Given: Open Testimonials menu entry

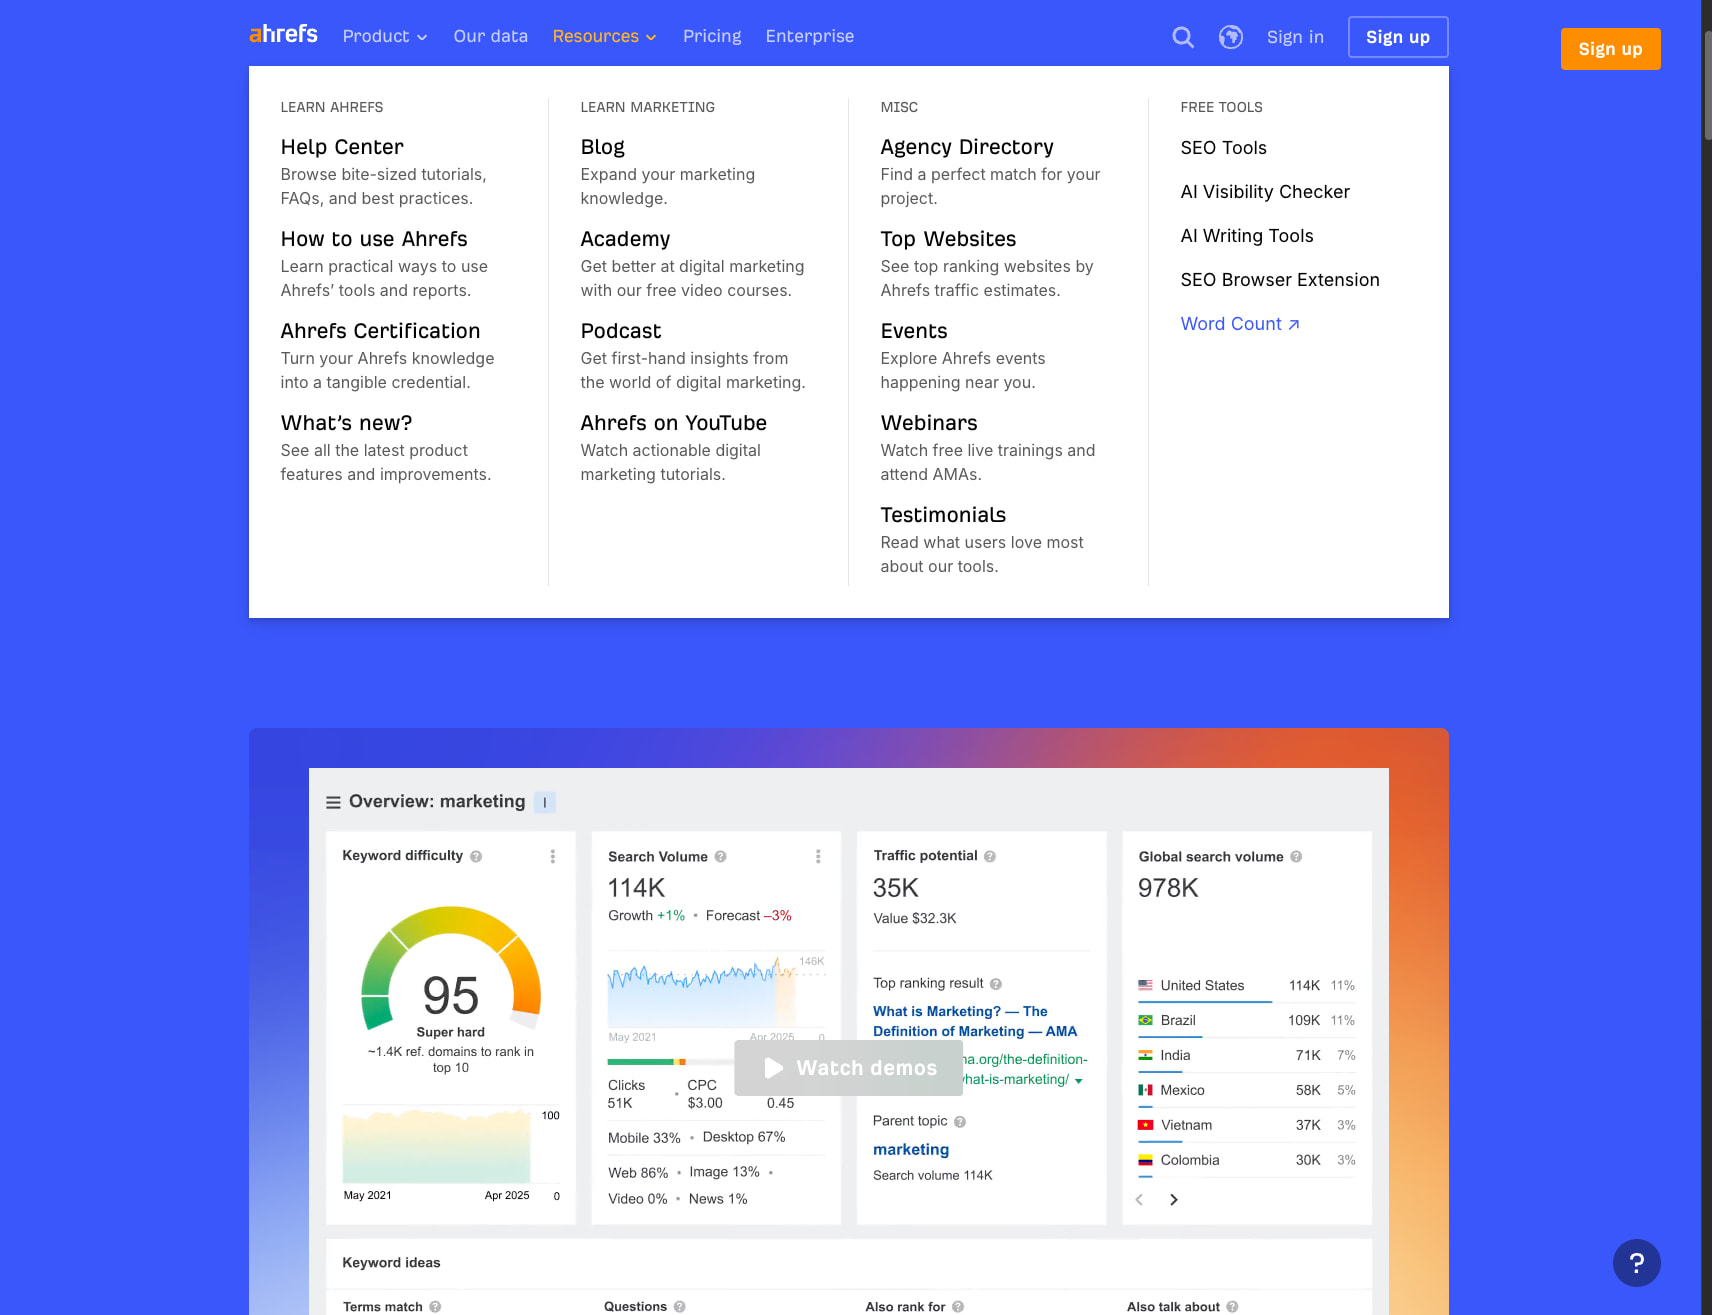Looking at the screenshot, I should point(943,515).
